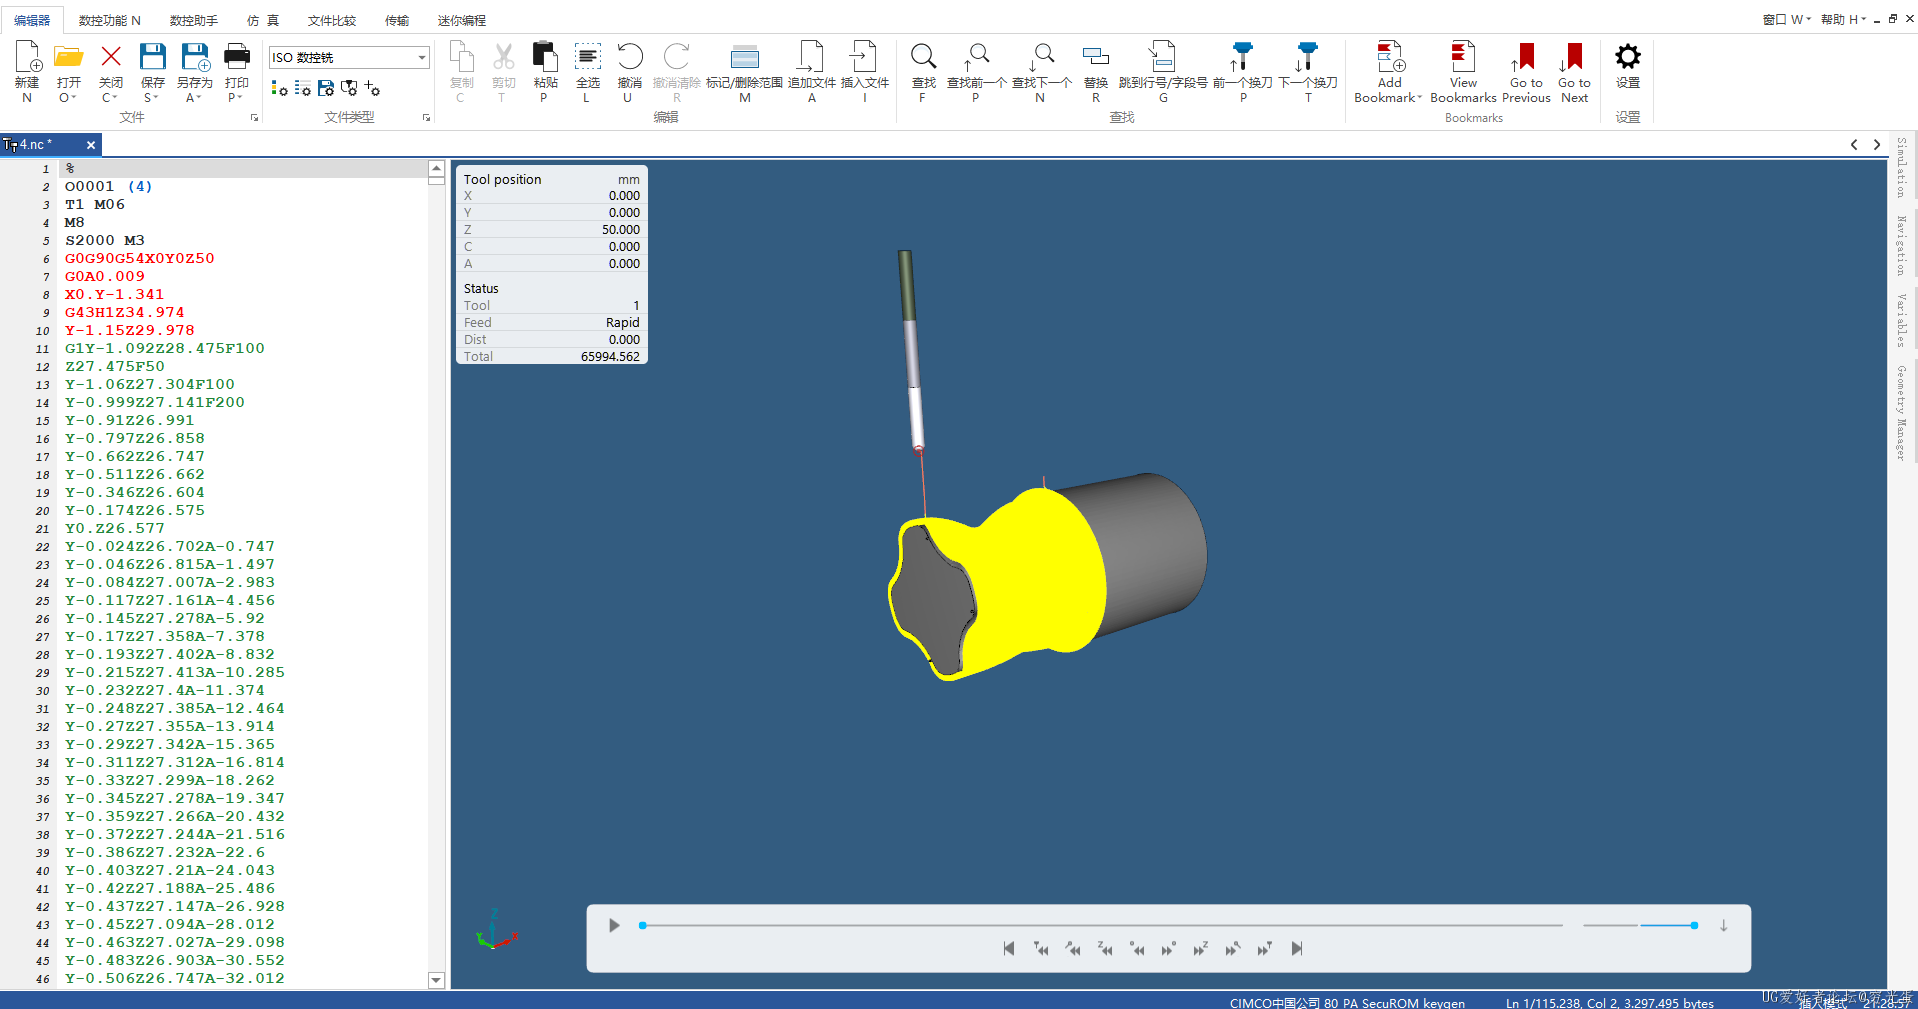
Task: Open the 文件类型 group dialog launcher
Action: pyautogui.click(x=426, y=118)
